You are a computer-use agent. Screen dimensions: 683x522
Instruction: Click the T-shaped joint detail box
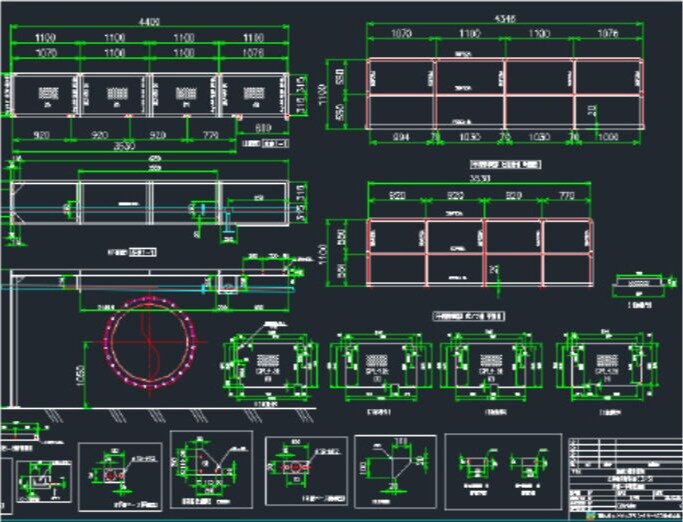pyautogui.click(x=388, y=469)
